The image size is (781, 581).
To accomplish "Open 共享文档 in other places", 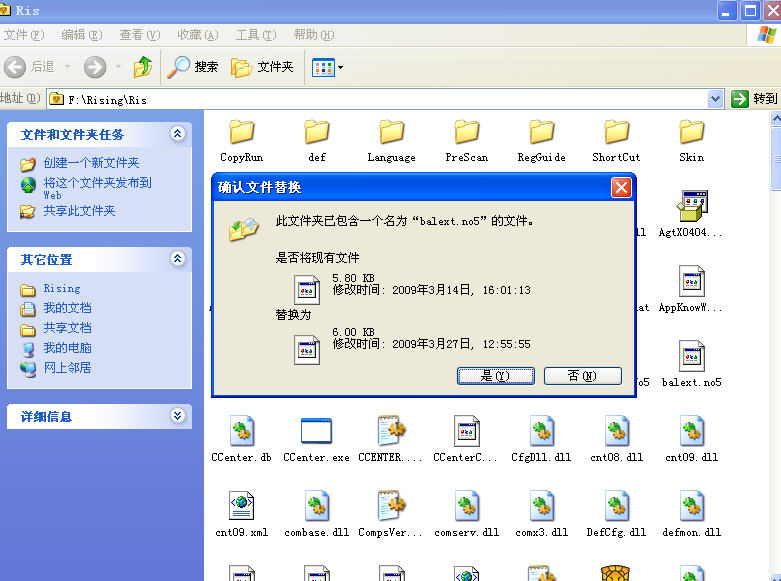I will (x=67, y=328).
